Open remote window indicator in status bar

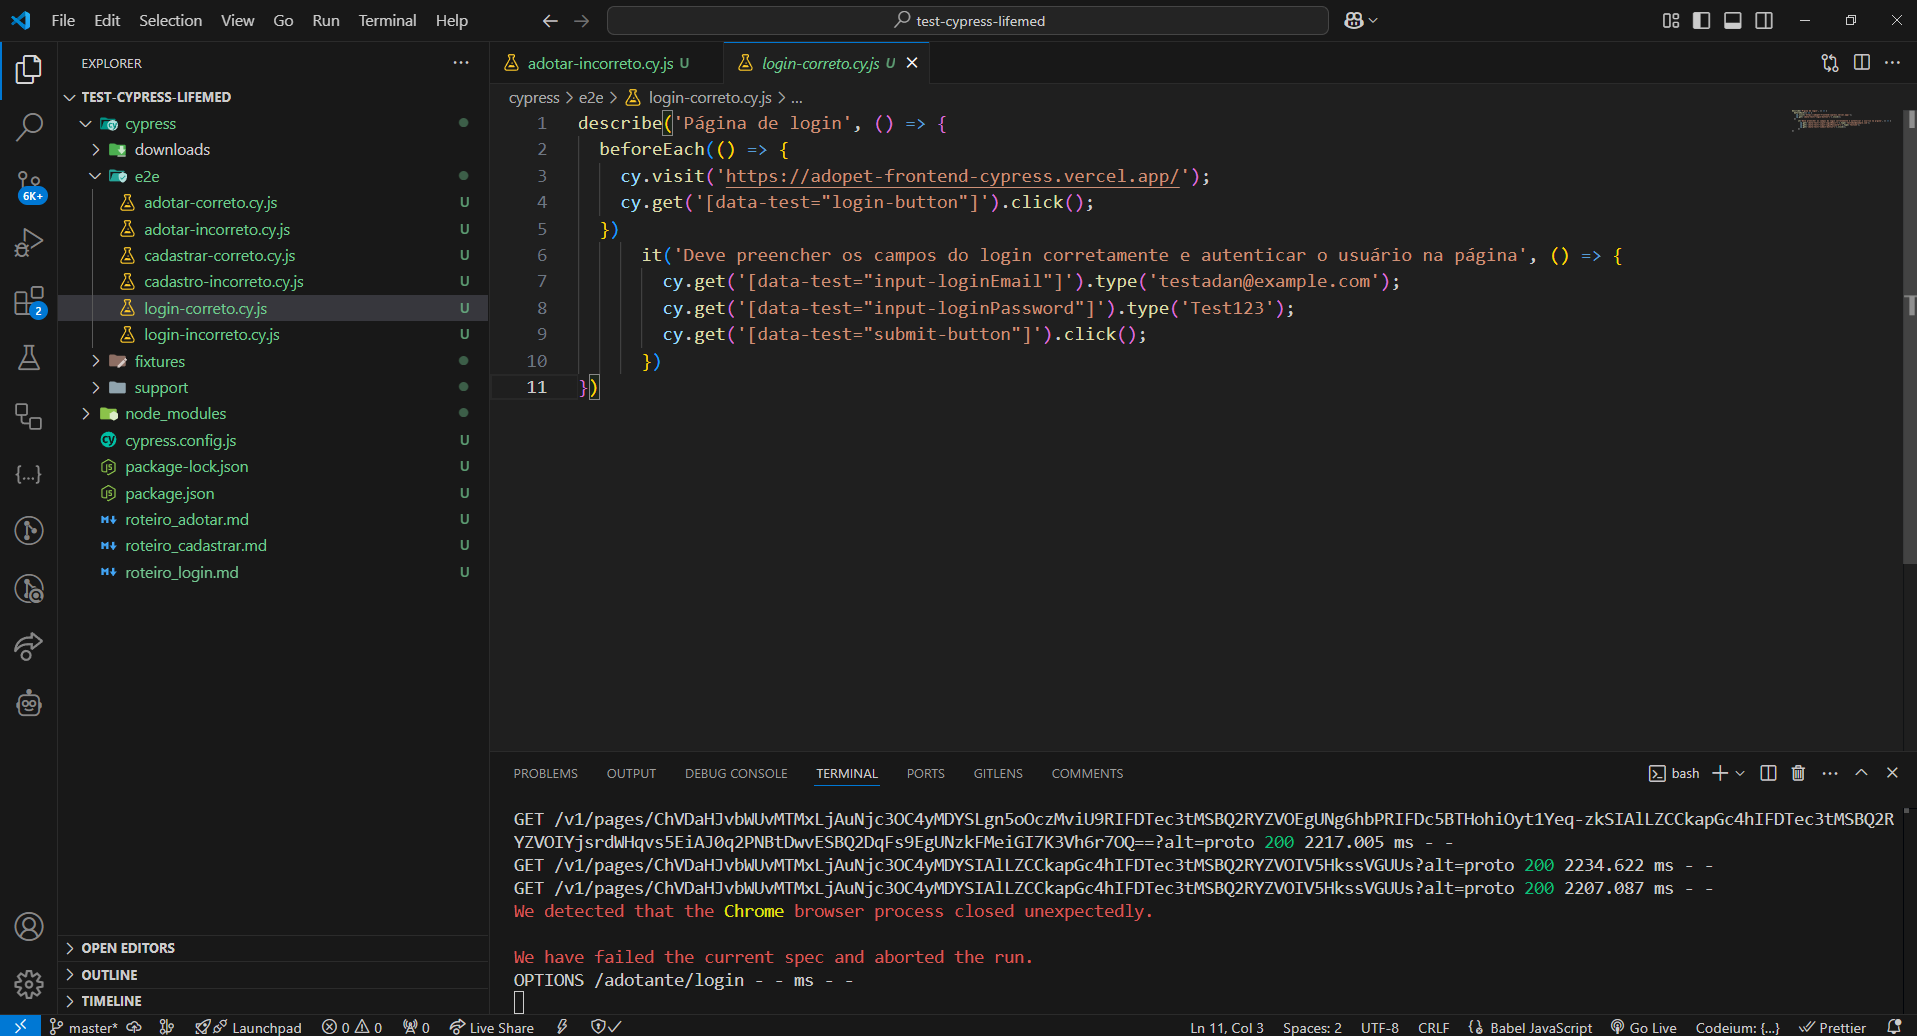tap(20, 1027)
